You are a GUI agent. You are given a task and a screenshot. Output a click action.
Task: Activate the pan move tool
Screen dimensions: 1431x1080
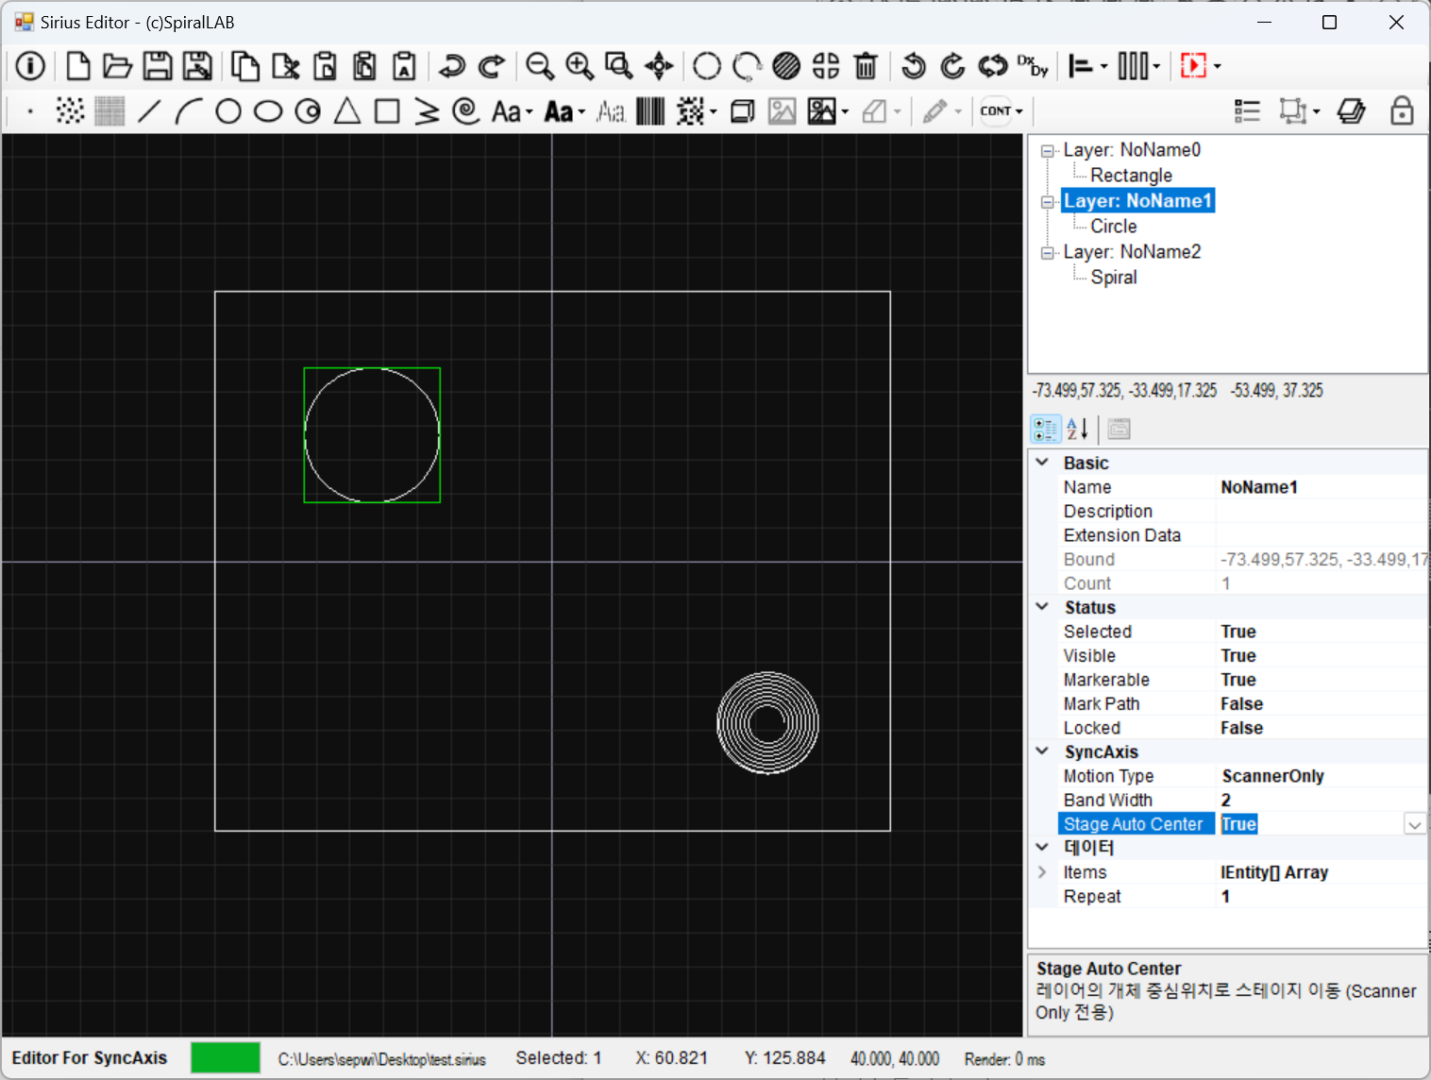659,66
